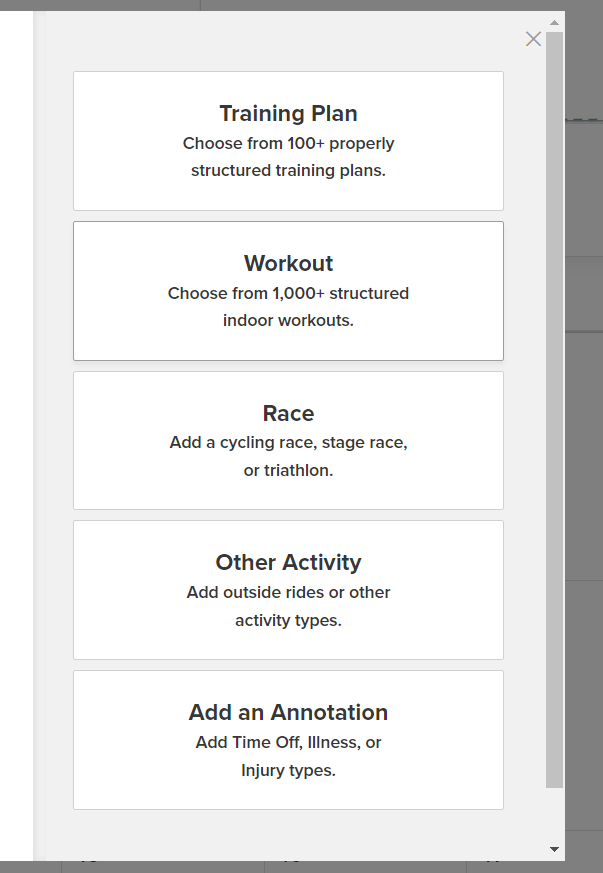Click "Add Time Off, Illness, or Injury" description

click(x=288, y=756)
